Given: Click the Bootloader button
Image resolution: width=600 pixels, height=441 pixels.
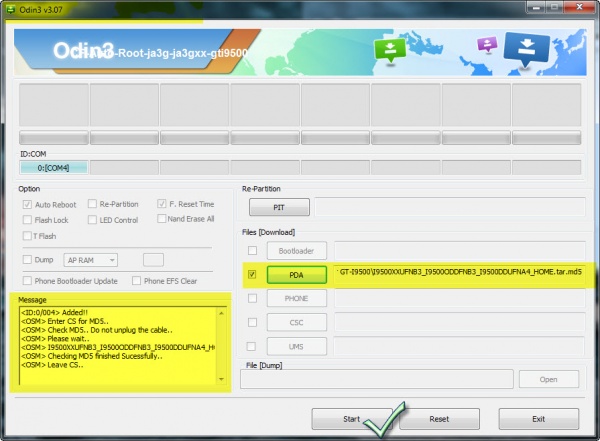Looking at the screenshot, I should (297, 251).
